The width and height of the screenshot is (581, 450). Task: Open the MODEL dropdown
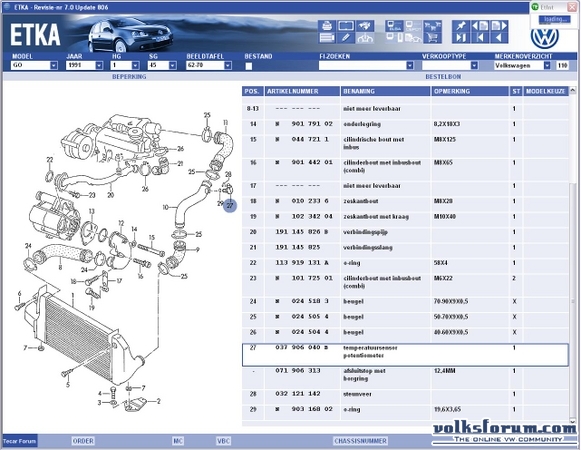tap(54, 65)
